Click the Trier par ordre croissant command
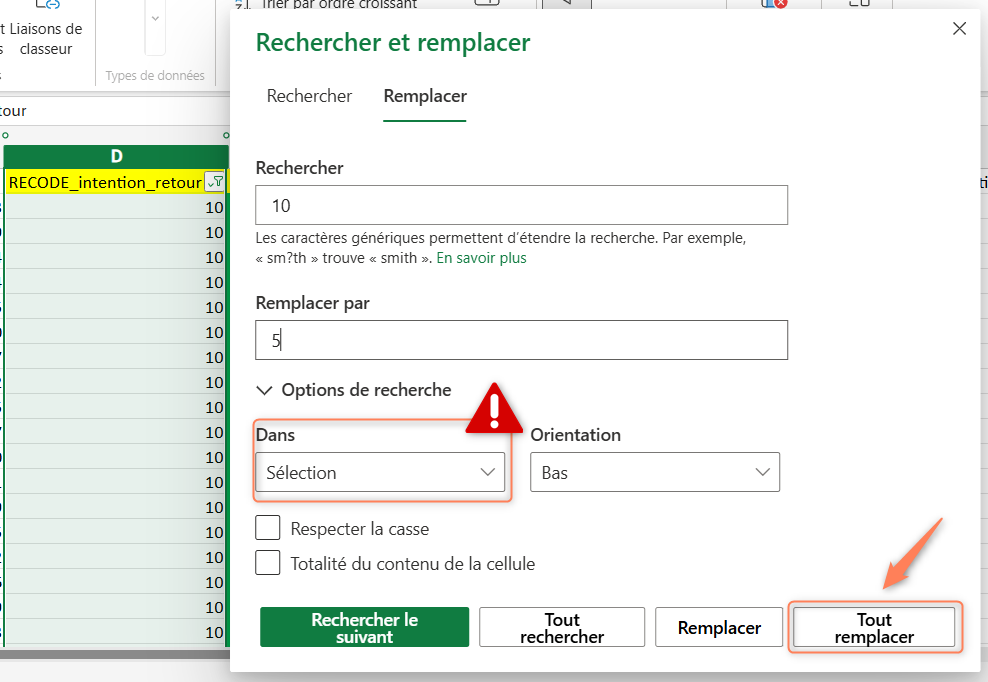Image resolution: width=988 pixels, height=682 pixels. click(x=338, y=5)
